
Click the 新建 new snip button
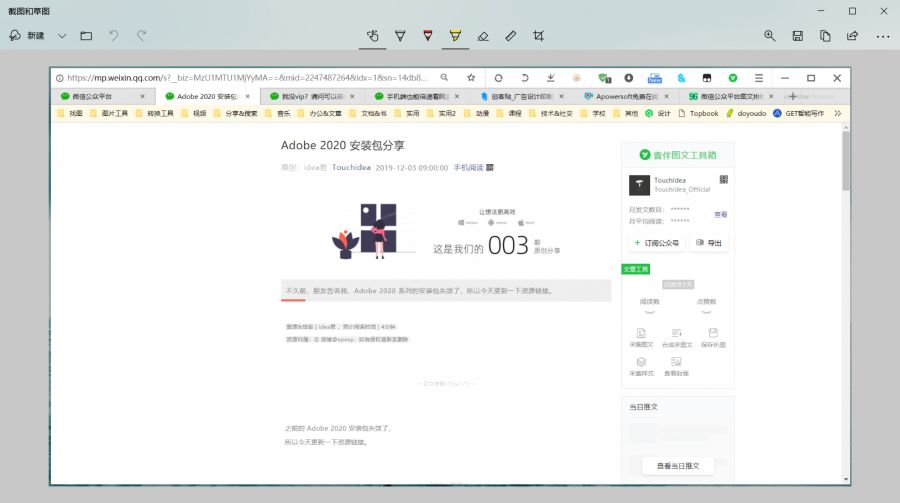coord(27,36)
